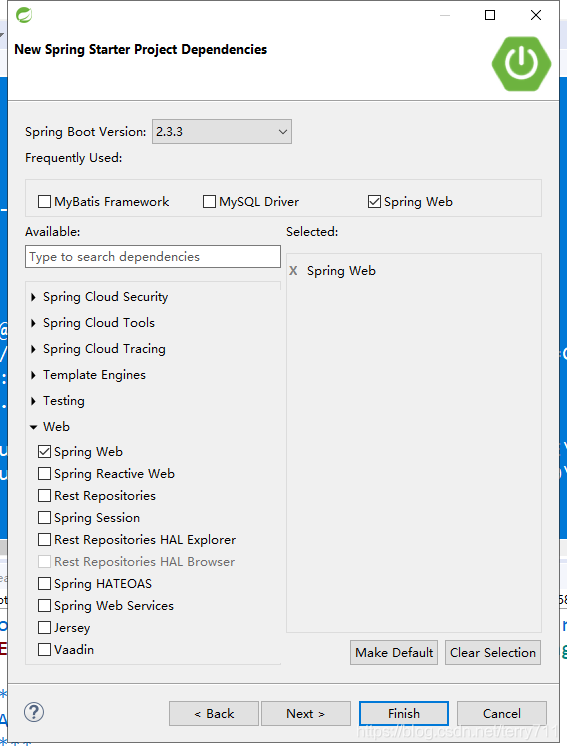Tick the Spring Reactive Web checkbox

click(x=44, y=474)
